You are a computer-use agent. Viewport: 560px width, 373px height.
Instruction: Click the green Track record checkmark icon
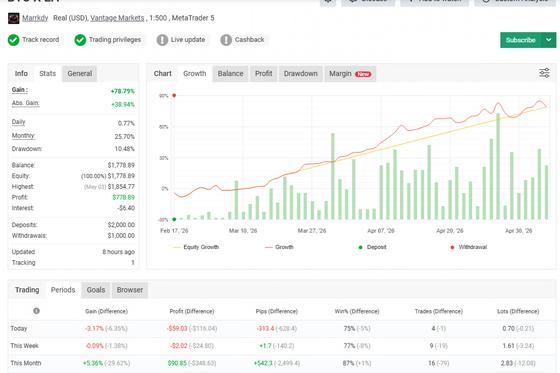tap(14, 40)
